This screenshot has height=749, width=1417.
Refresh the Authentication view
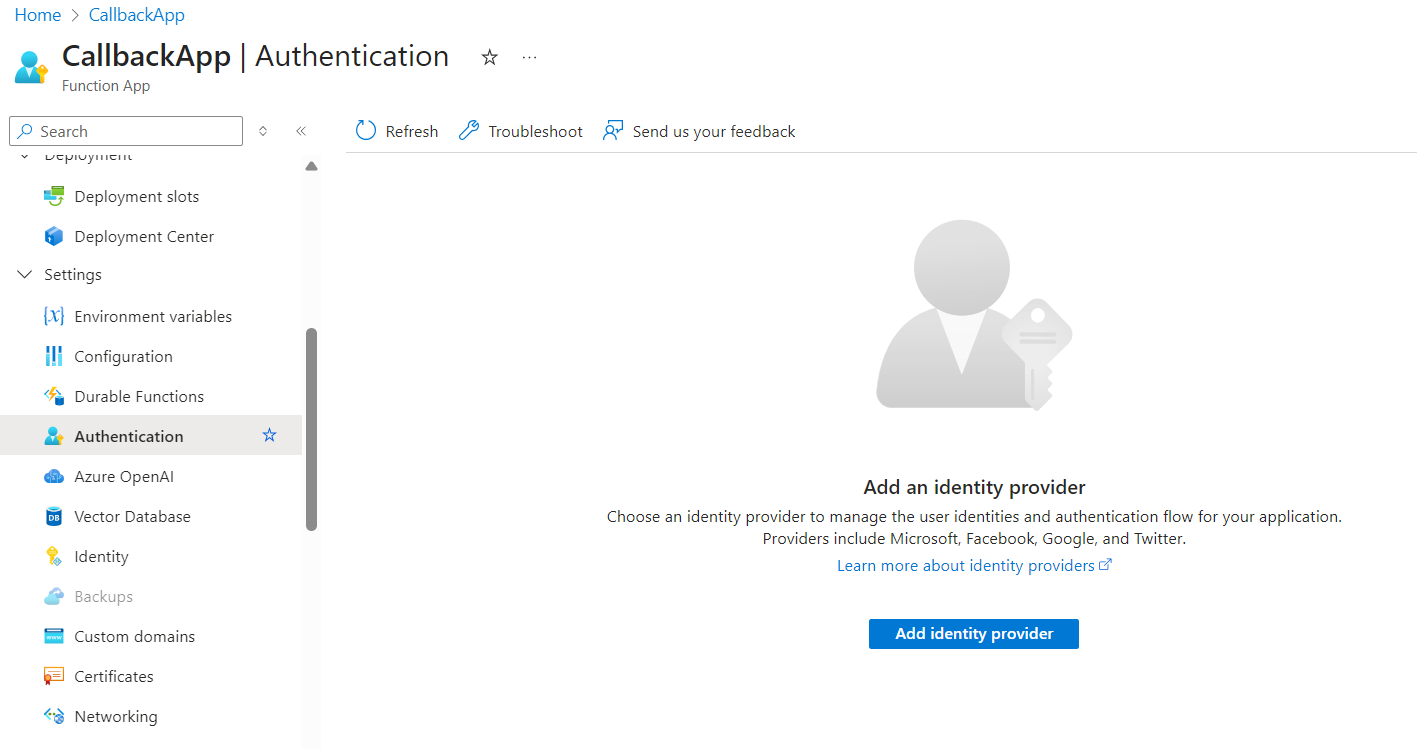[x=396, y=130]
